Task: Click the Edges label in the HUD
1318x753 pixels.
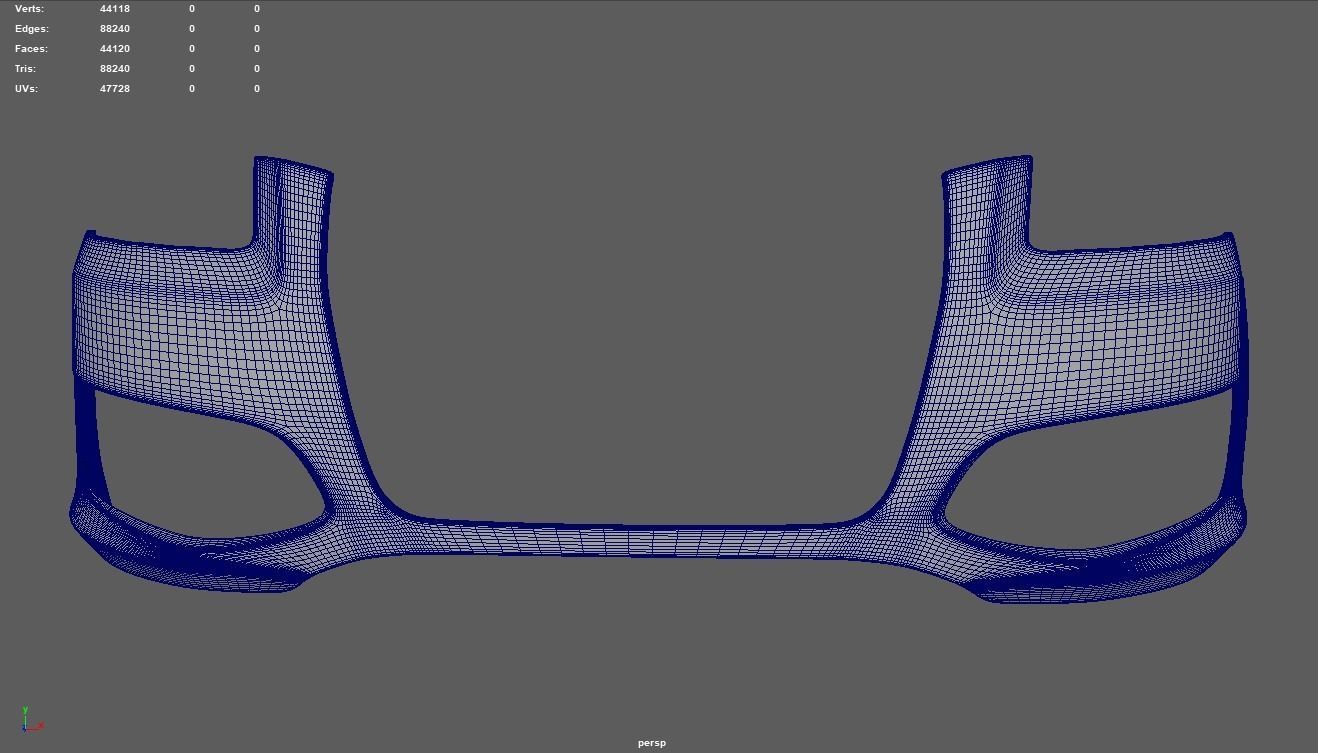Action: point(32,28)
